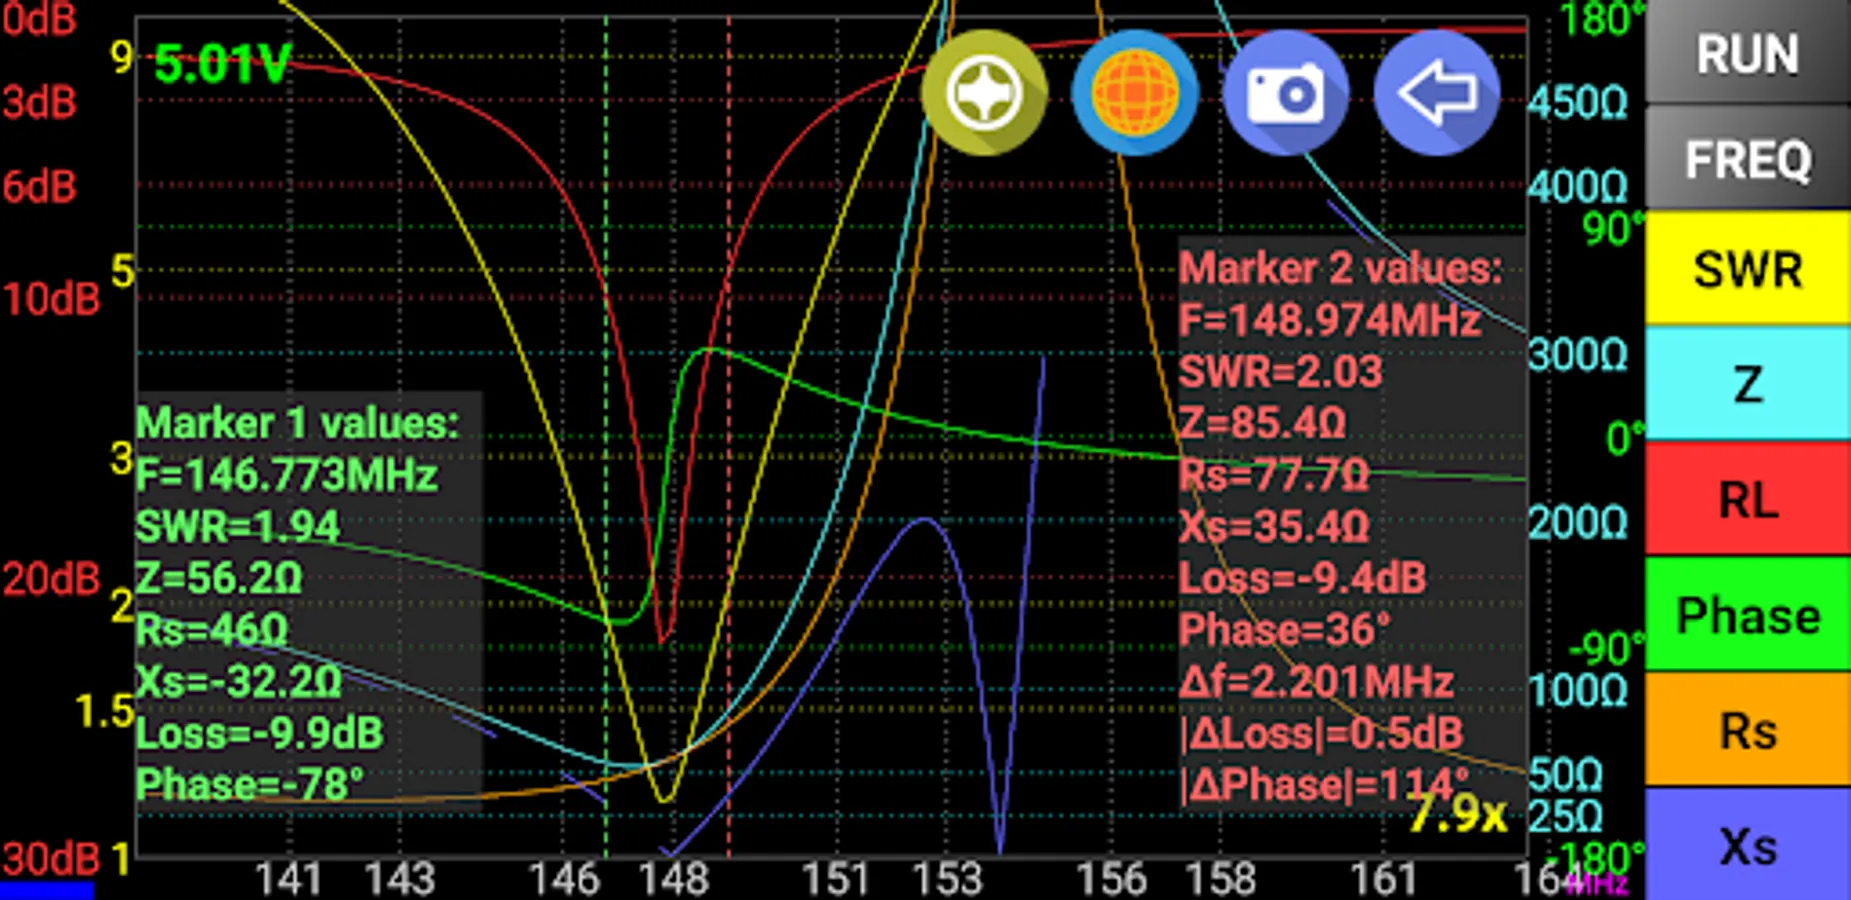Toggle the green Phase trace

(1748, 615)
